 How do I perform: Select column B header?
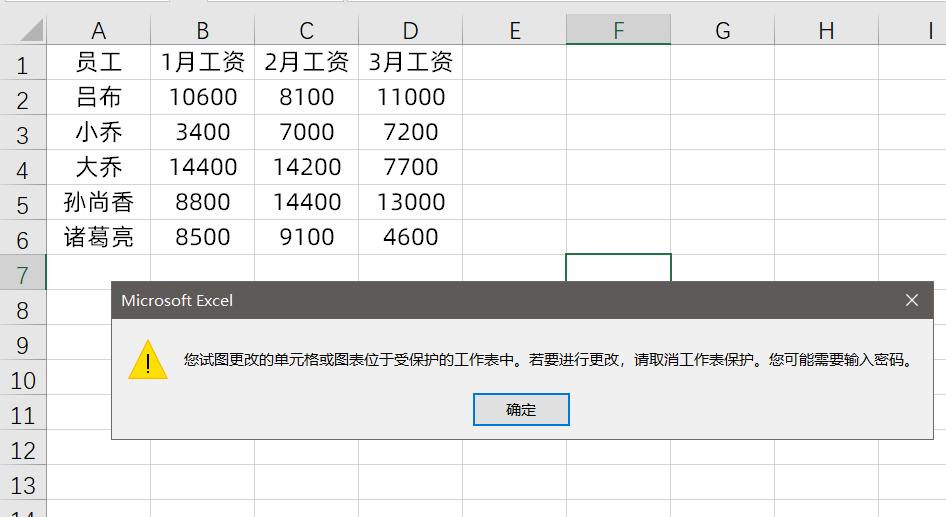coord(203,30)
